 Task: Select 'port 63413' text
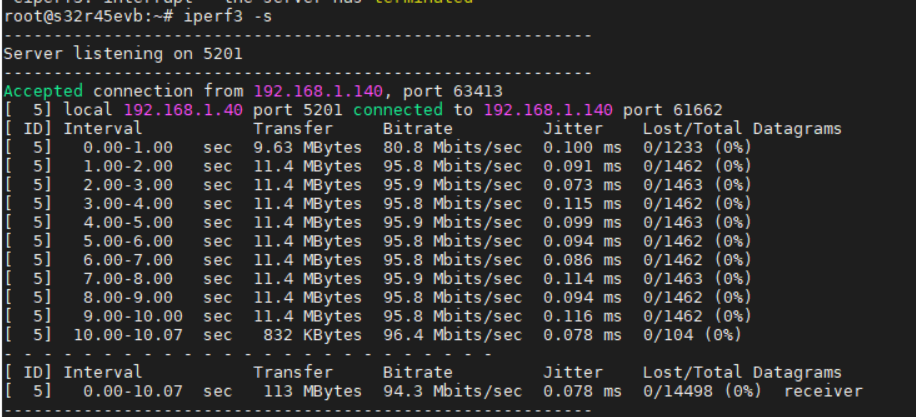pyautogui.click(x=453, y=91)
